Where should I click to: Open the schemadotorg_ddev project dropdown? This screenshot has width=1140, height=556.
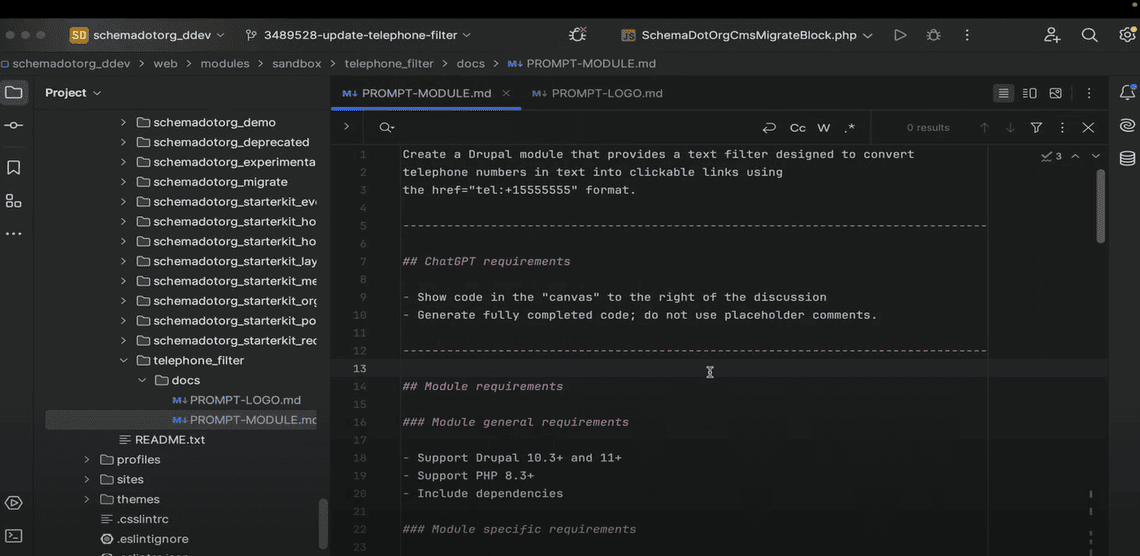148,35
